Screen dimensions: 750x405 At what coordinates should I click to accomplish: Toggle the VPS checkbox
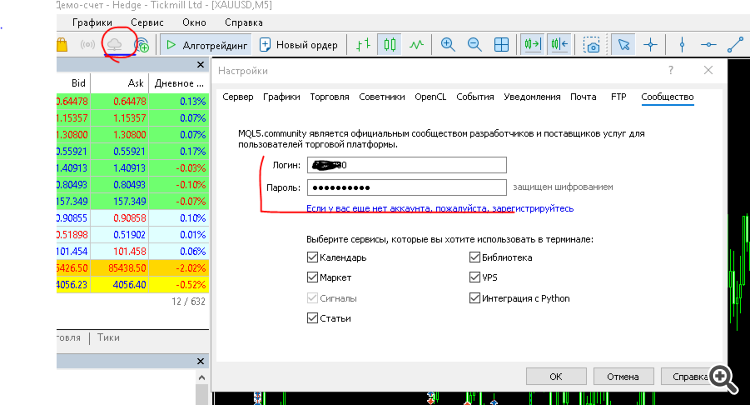coord(474,277)
